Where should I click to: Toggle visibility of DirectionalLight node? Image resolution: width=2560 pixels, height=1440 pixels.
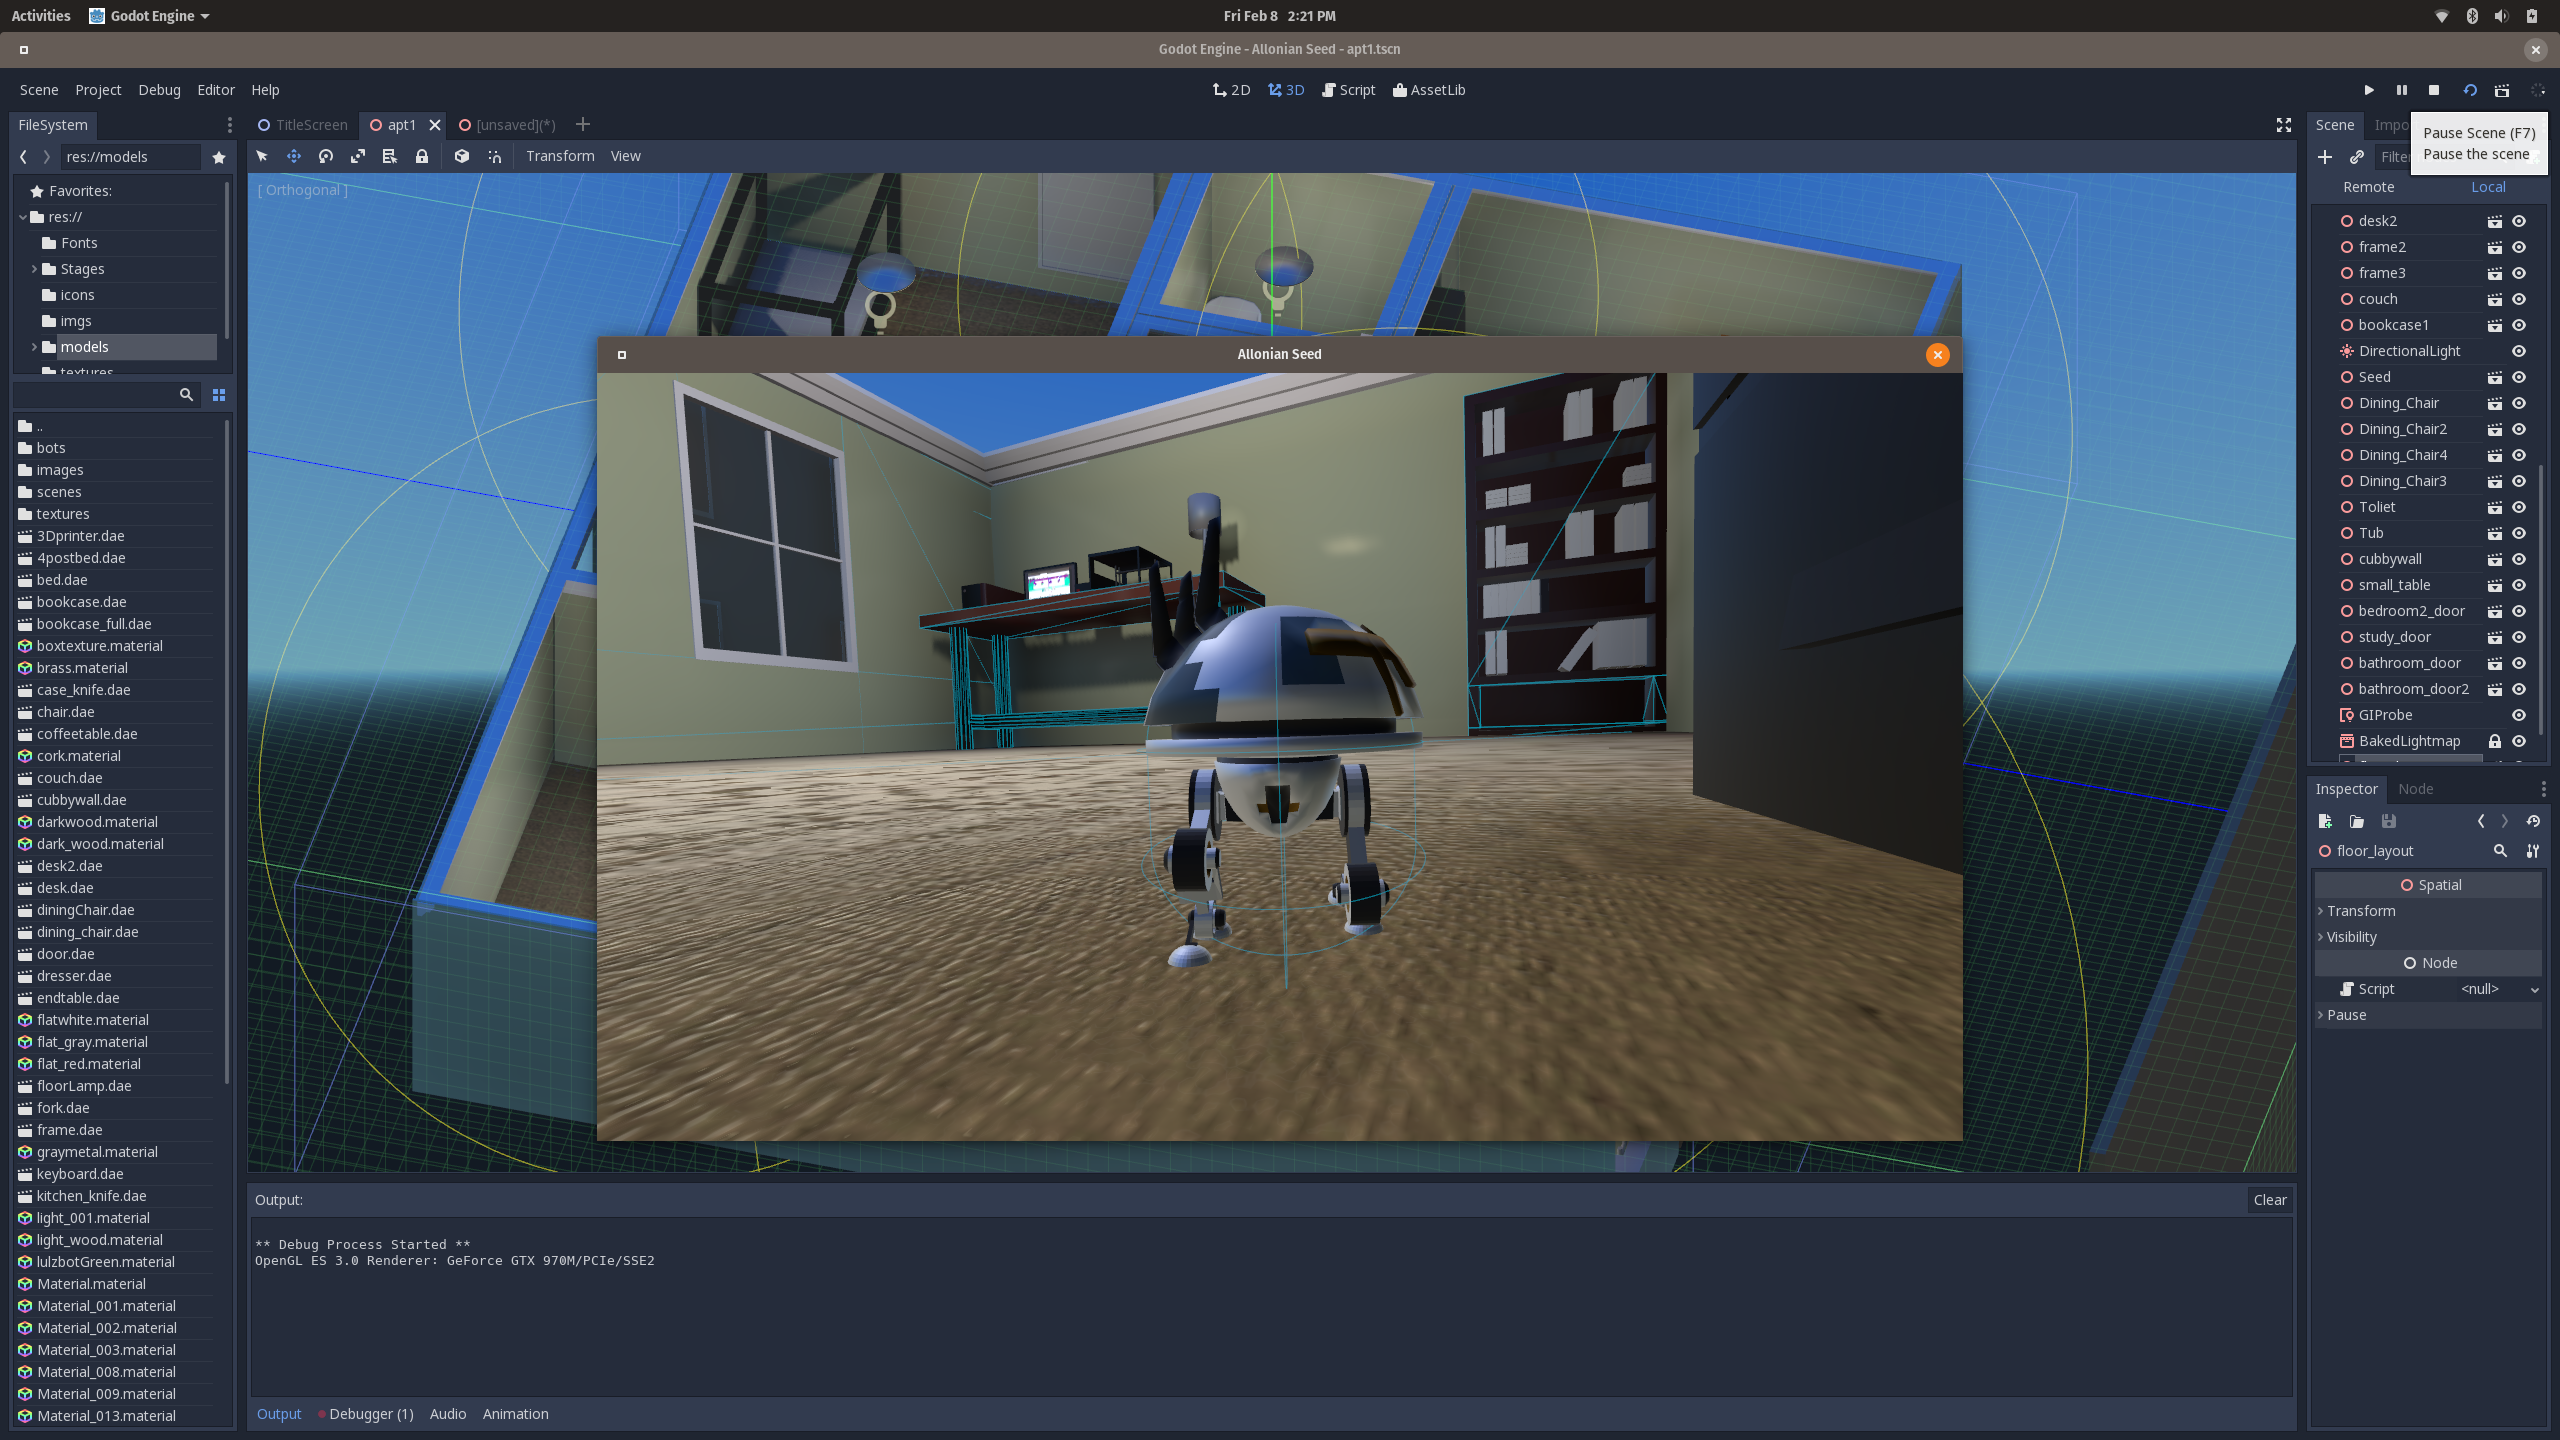pos(2519,351)
